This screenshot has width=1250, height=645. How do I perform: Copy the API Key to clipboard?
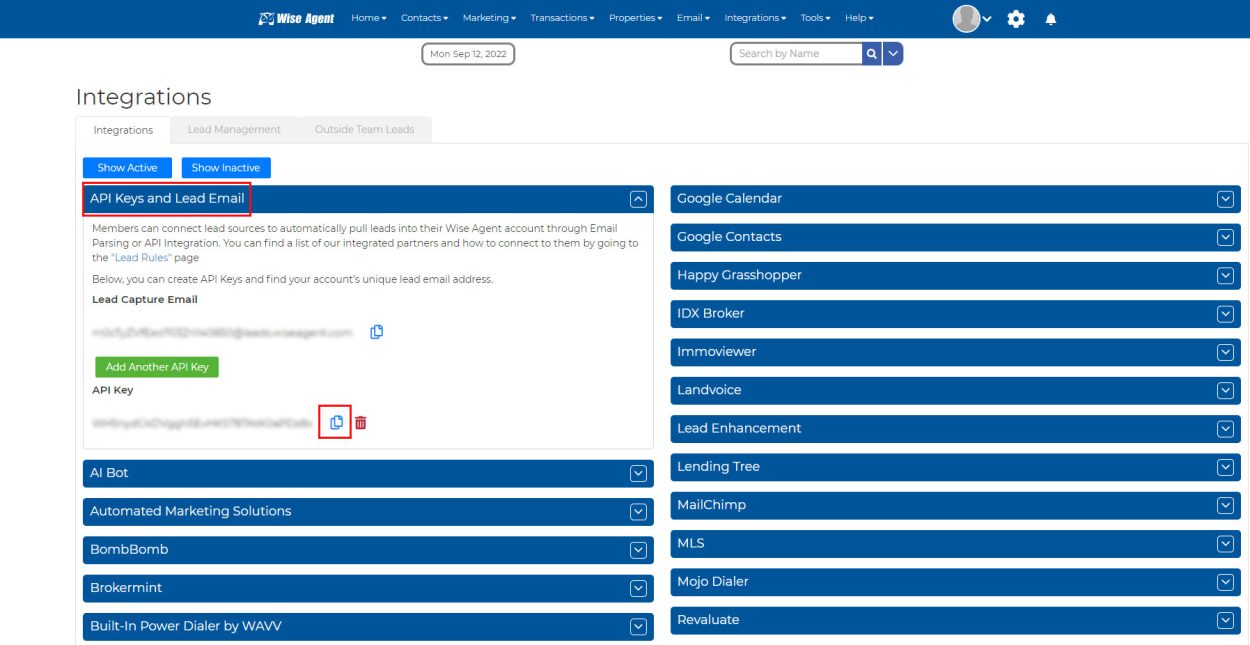click(x=336, y=422)
